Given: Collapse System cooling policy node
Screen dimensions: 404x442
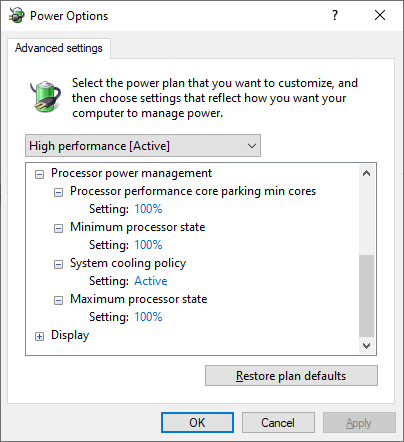Looking at the screenshot, I should pyautogui.click(x=58, y=264).
